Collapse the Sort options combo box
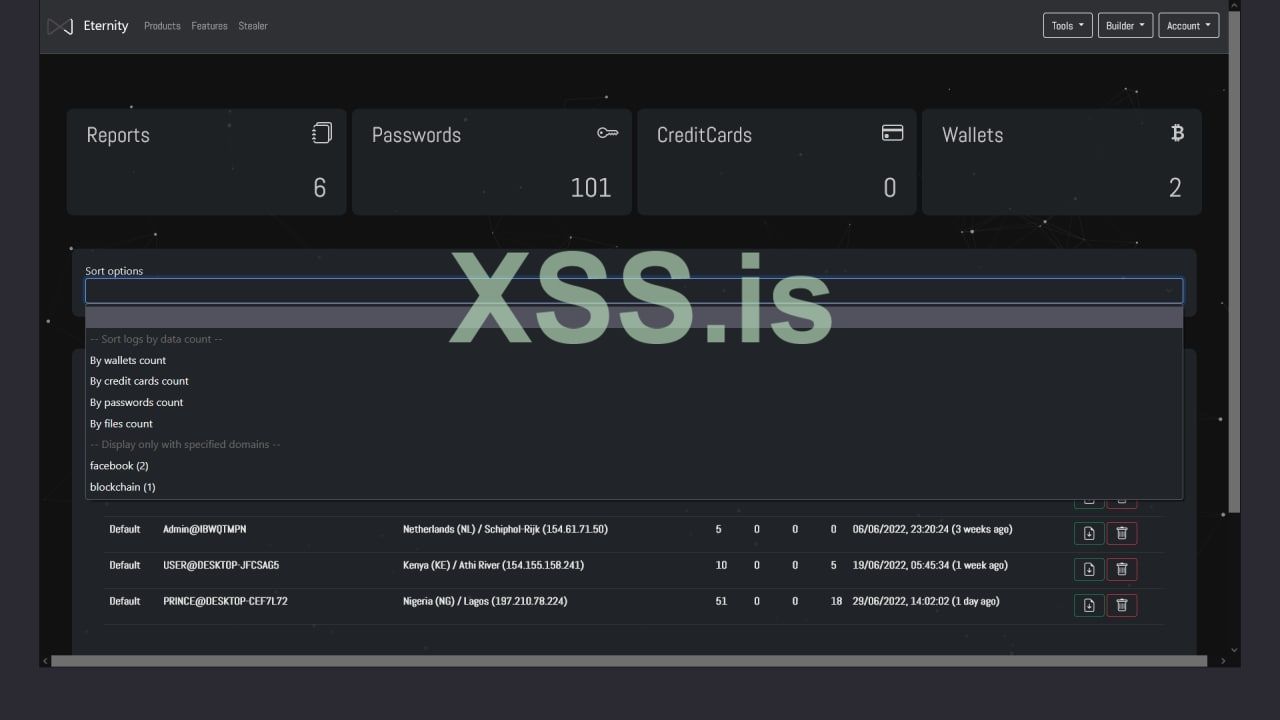Screen dimensions: 1280x720 tap(634, 291)
